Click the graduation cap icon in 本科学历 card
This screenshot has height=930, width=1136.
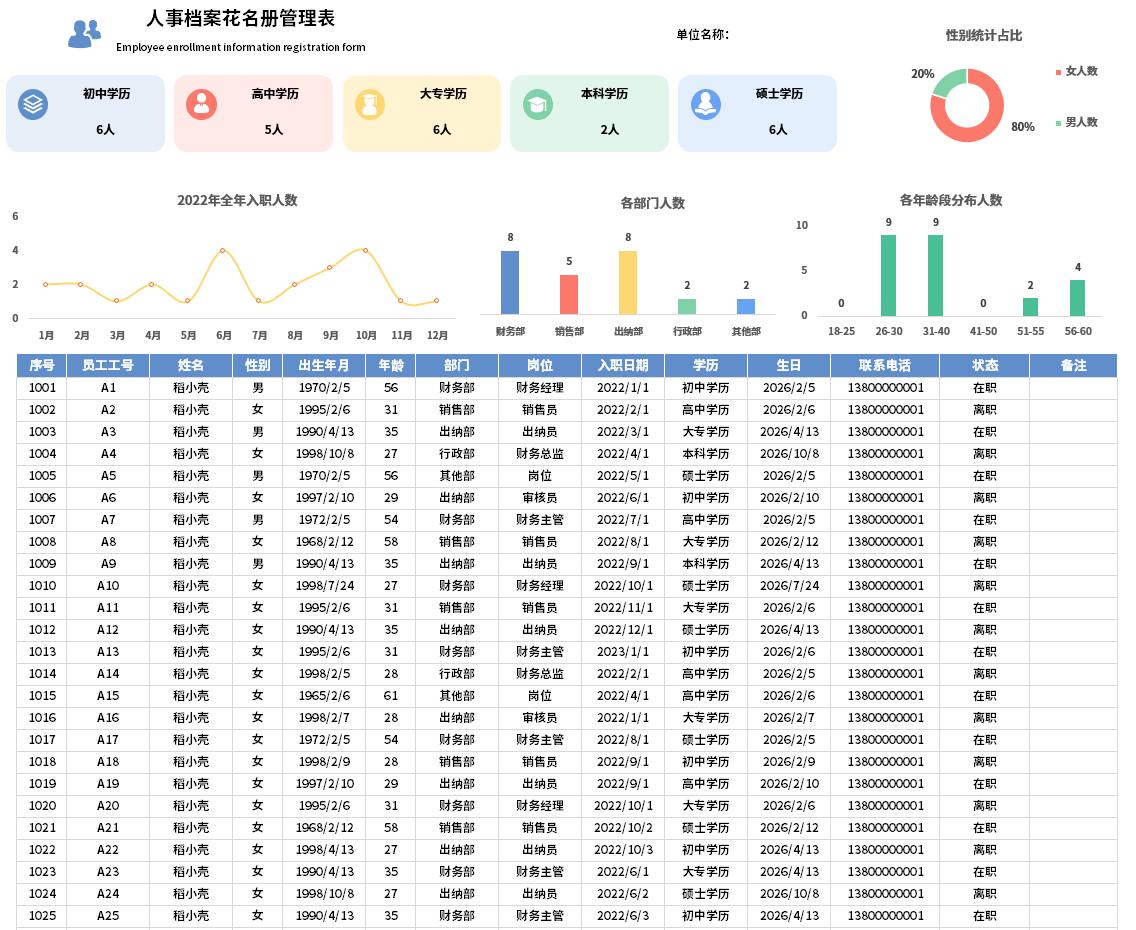[x=538, y=104]
